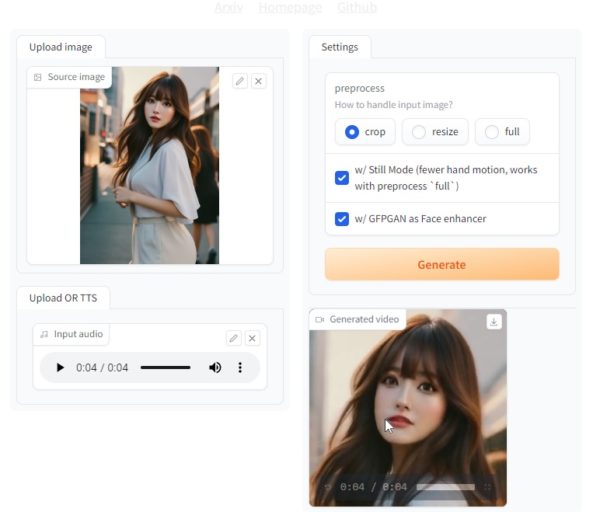600x512 pixels.
Task: Click the input audio seek slider
Action: (165, 368)
